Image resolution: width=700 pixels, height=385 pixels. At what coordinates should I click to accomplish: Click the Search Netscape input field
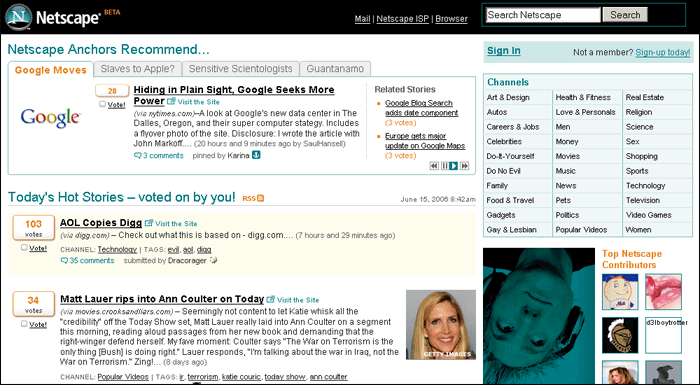click(543, 15)
